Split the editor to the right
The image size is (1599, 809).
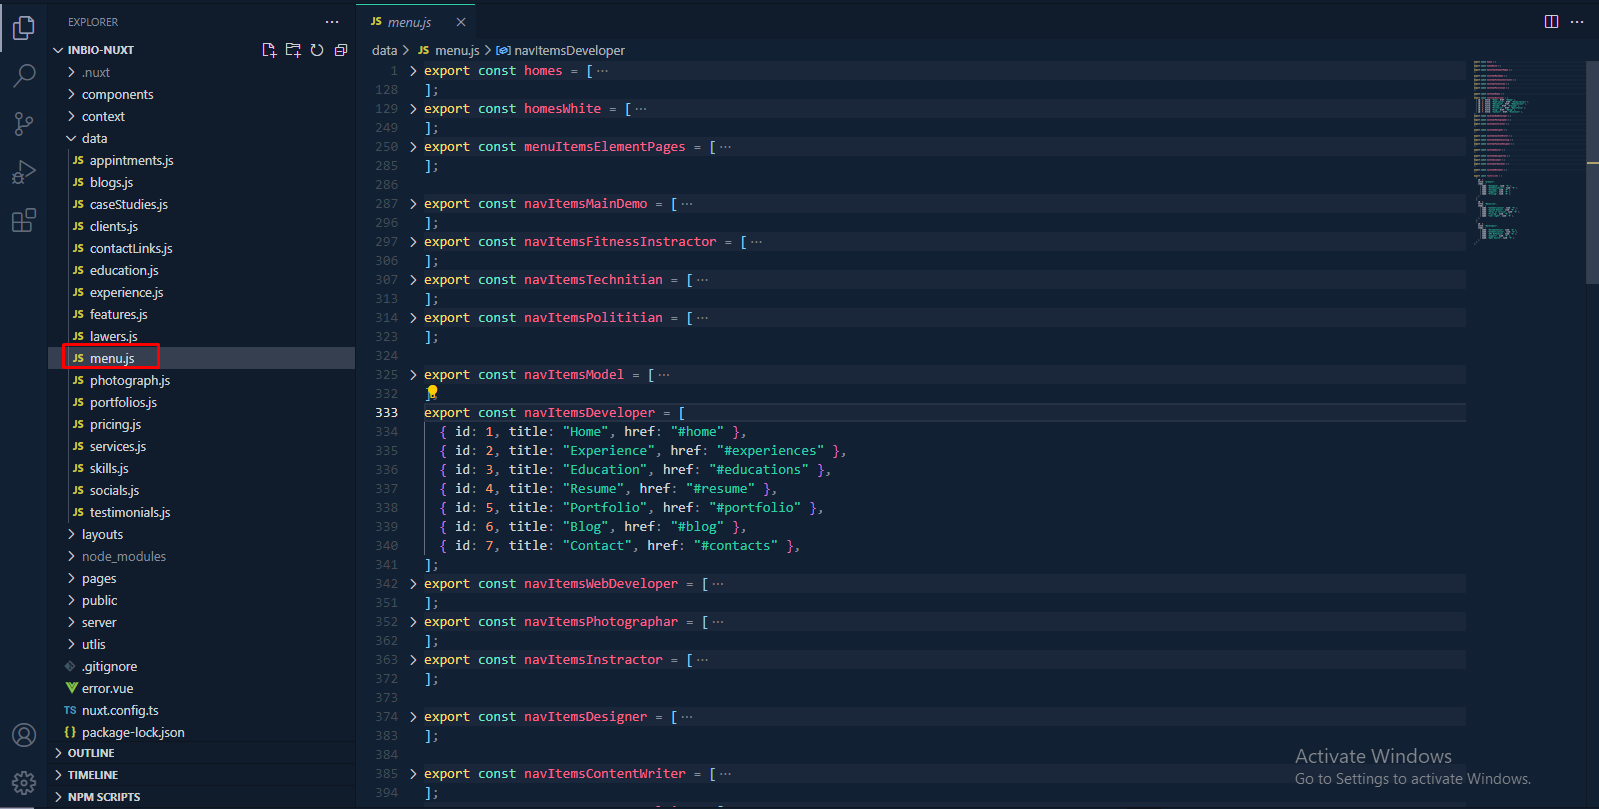pyautogui.click(x=1551, y=22)
